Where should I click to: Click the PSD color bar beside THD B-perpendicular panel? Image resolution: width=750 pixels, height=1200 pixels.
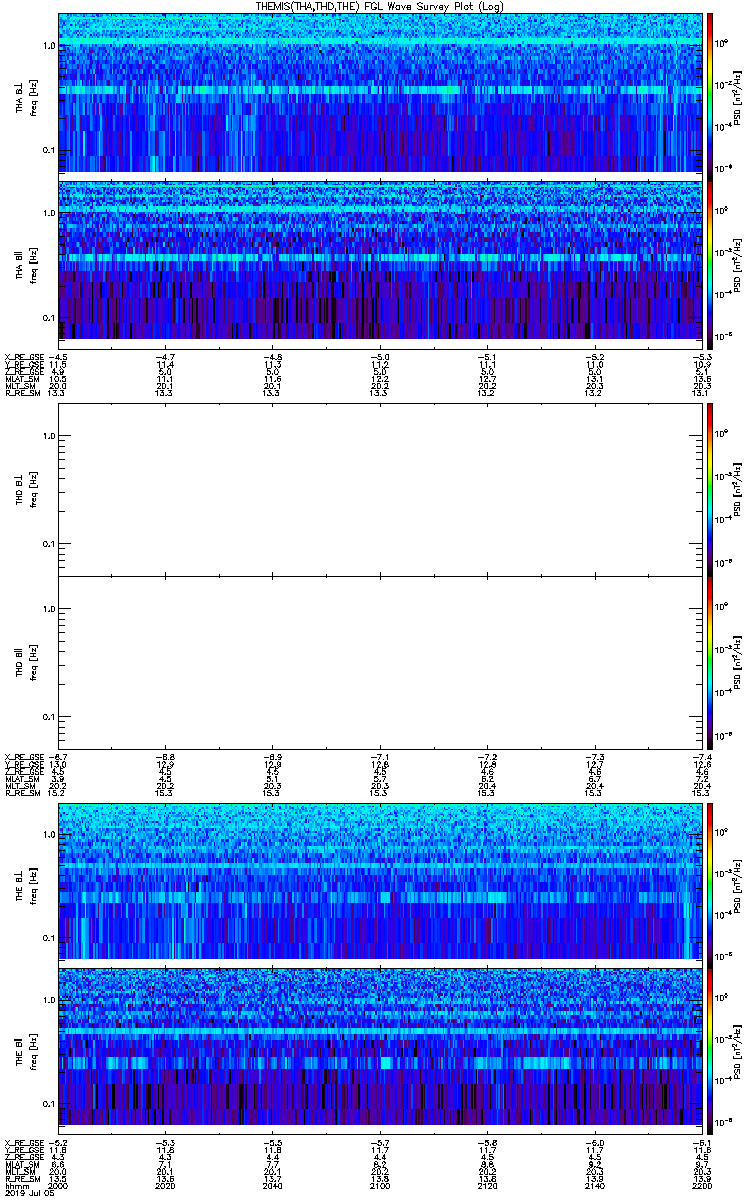click(710, 489)
